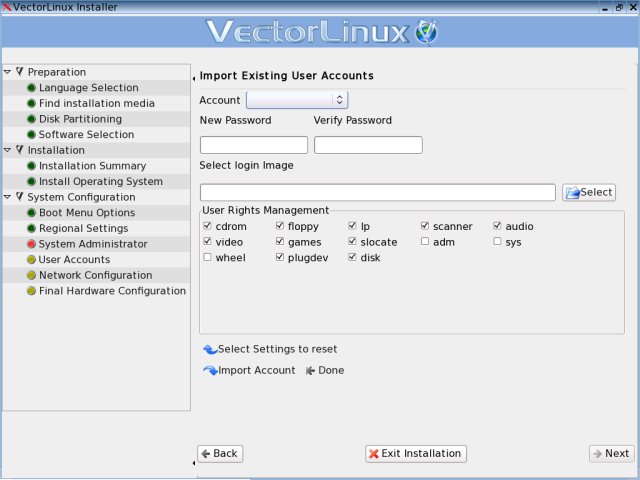
Task: Enable the sys group checkbox
Action: (497, 242)
